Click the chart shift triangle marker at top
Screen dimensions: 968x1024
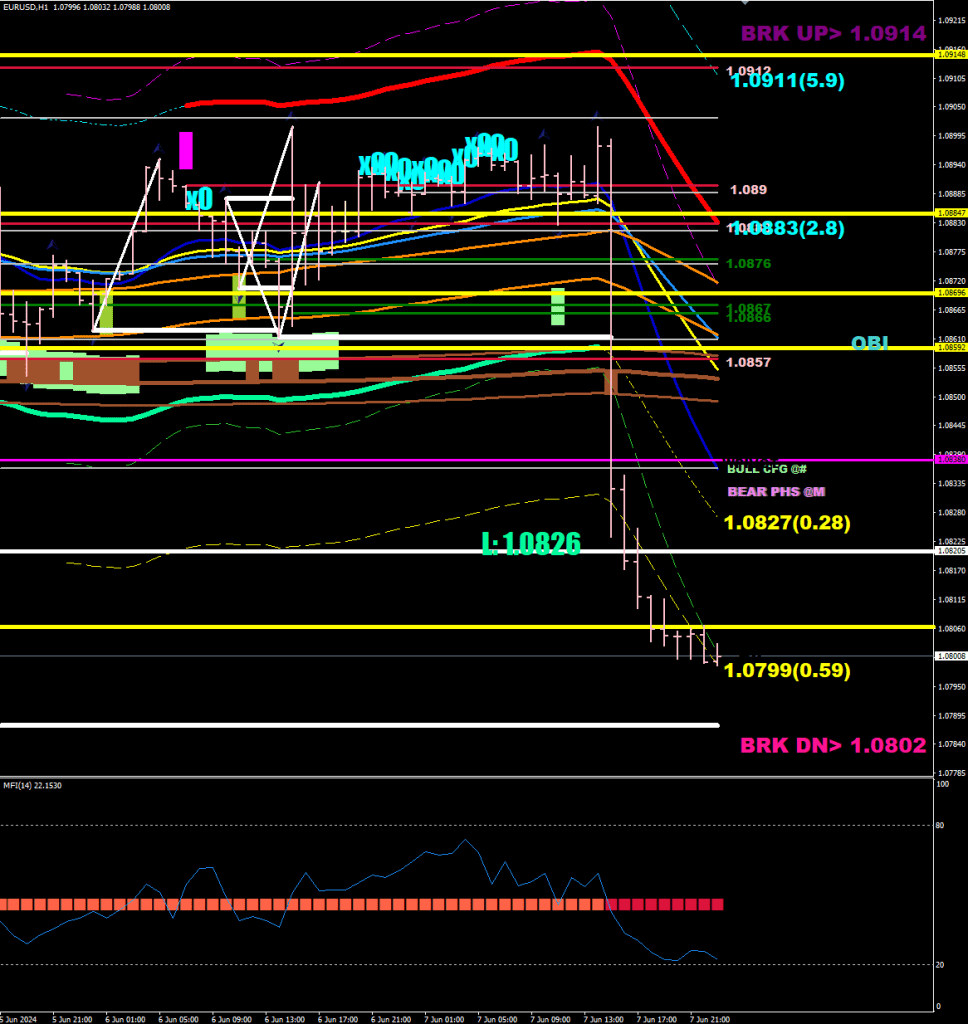pyautogui.click(x=744, y=4)
